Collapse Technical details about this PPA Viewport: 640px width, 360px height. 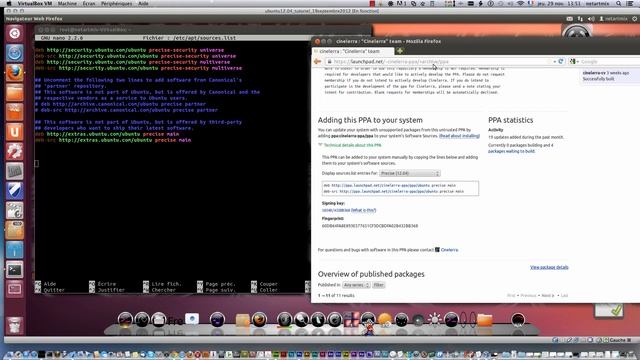349,145
